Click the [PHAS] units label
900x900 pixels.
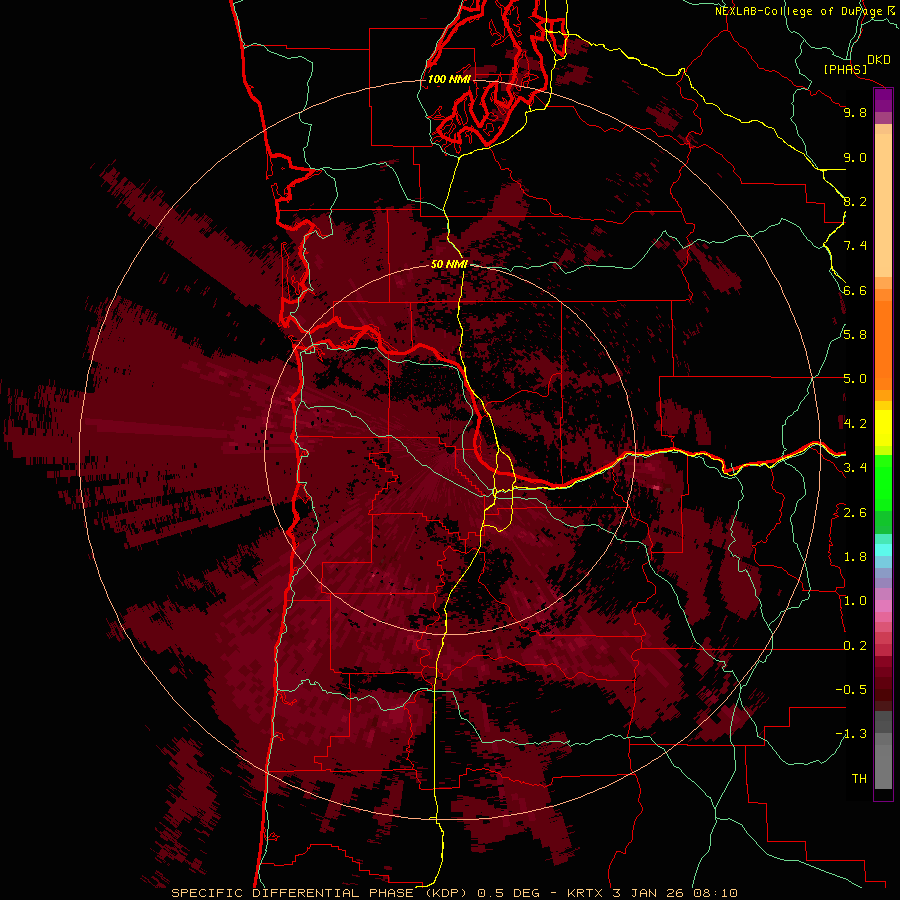(845, 69)
